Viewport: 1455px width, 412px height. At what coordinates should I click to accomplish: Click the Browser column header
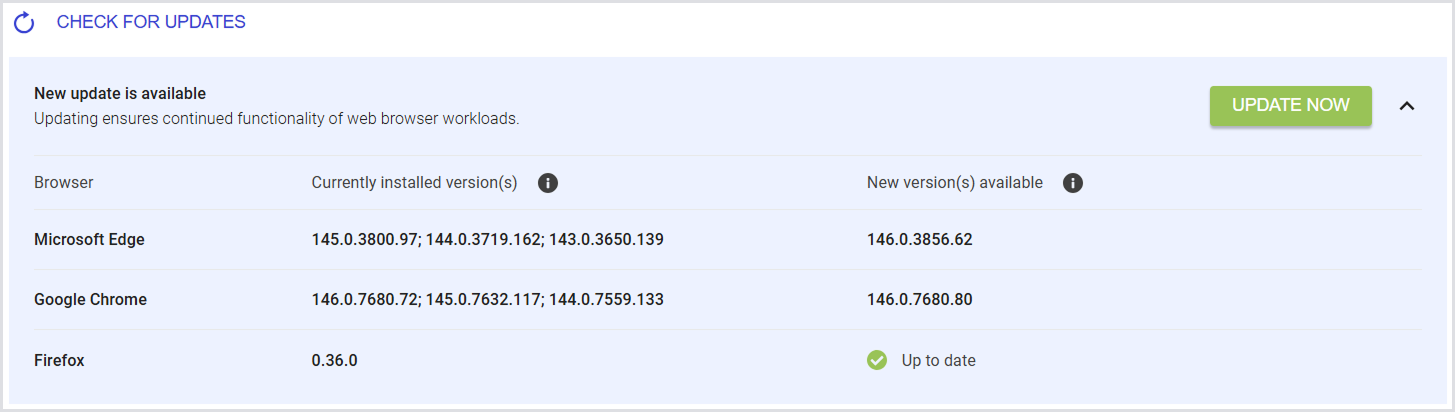(64, 183)
